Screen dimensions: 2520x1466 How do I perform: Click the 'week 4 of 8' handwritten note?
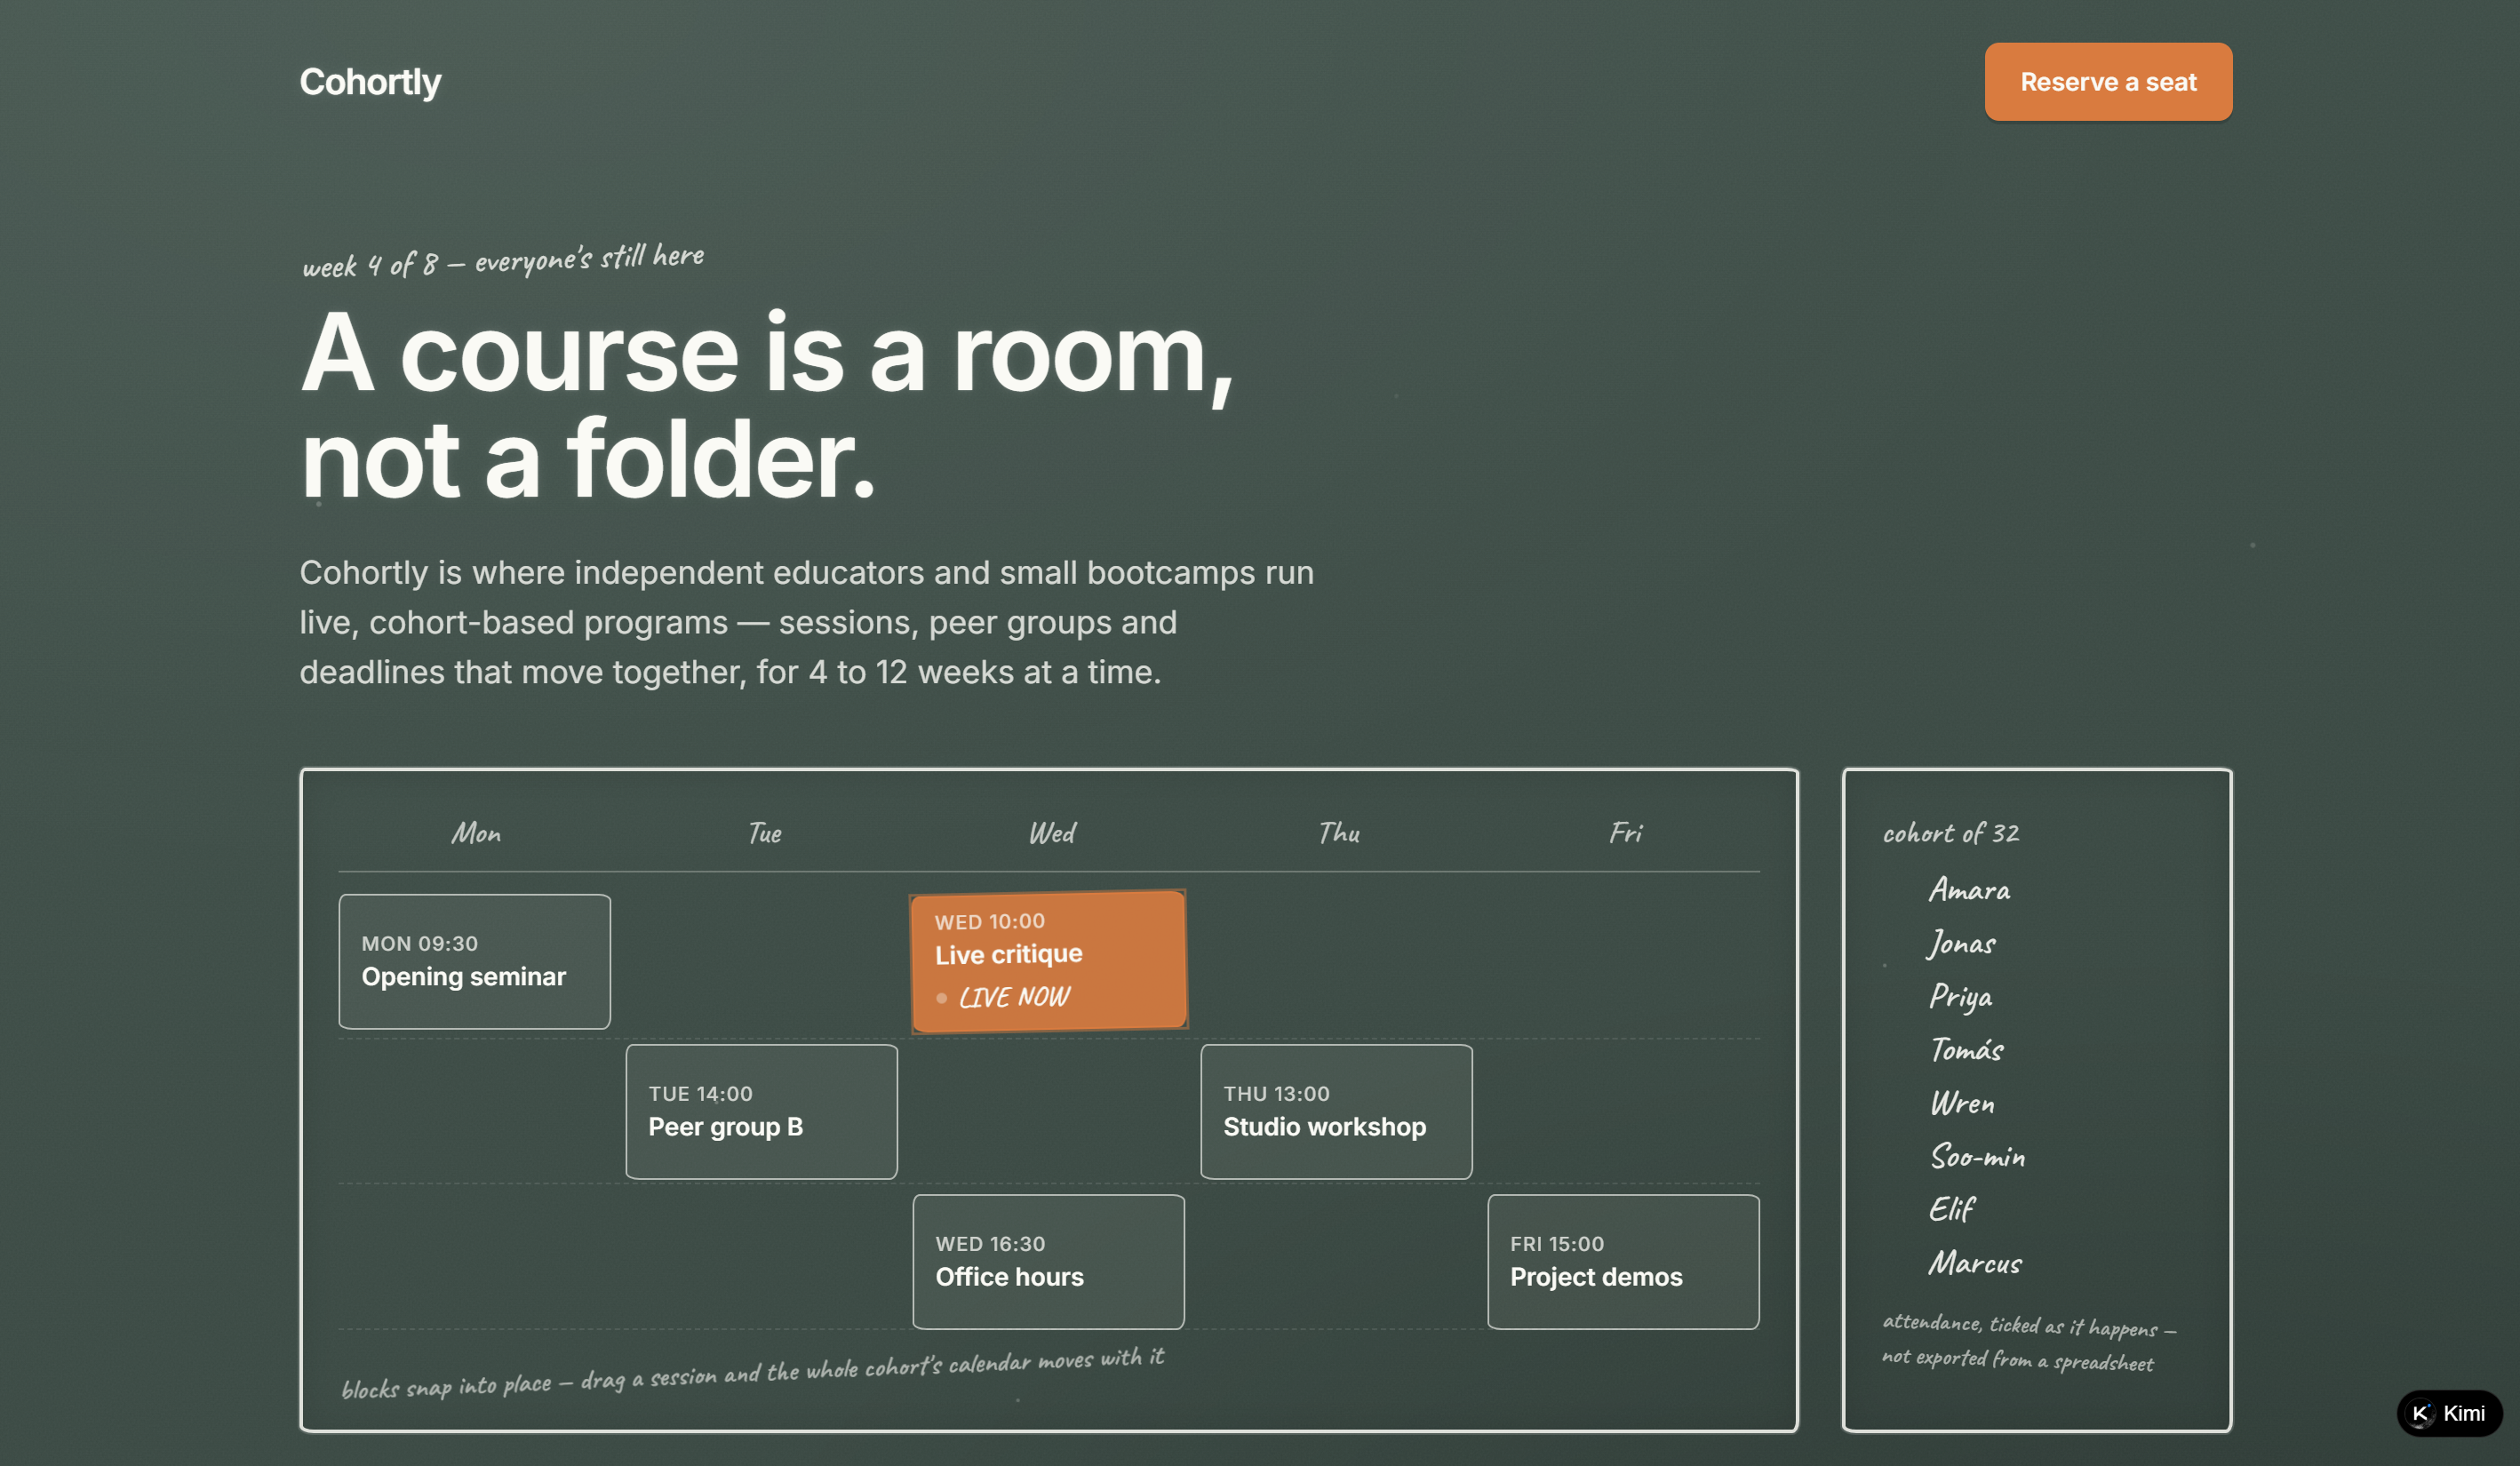click(x=503, y=260)
